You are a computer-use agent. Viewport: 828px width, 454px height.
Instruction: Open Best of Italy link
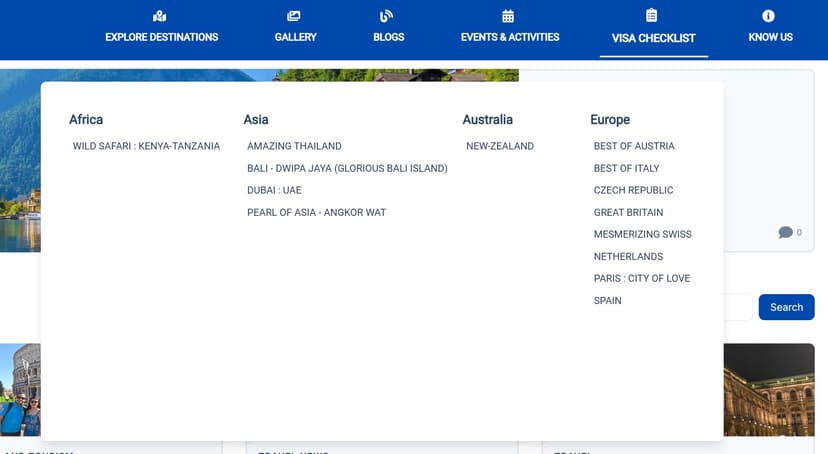(626, 168)
